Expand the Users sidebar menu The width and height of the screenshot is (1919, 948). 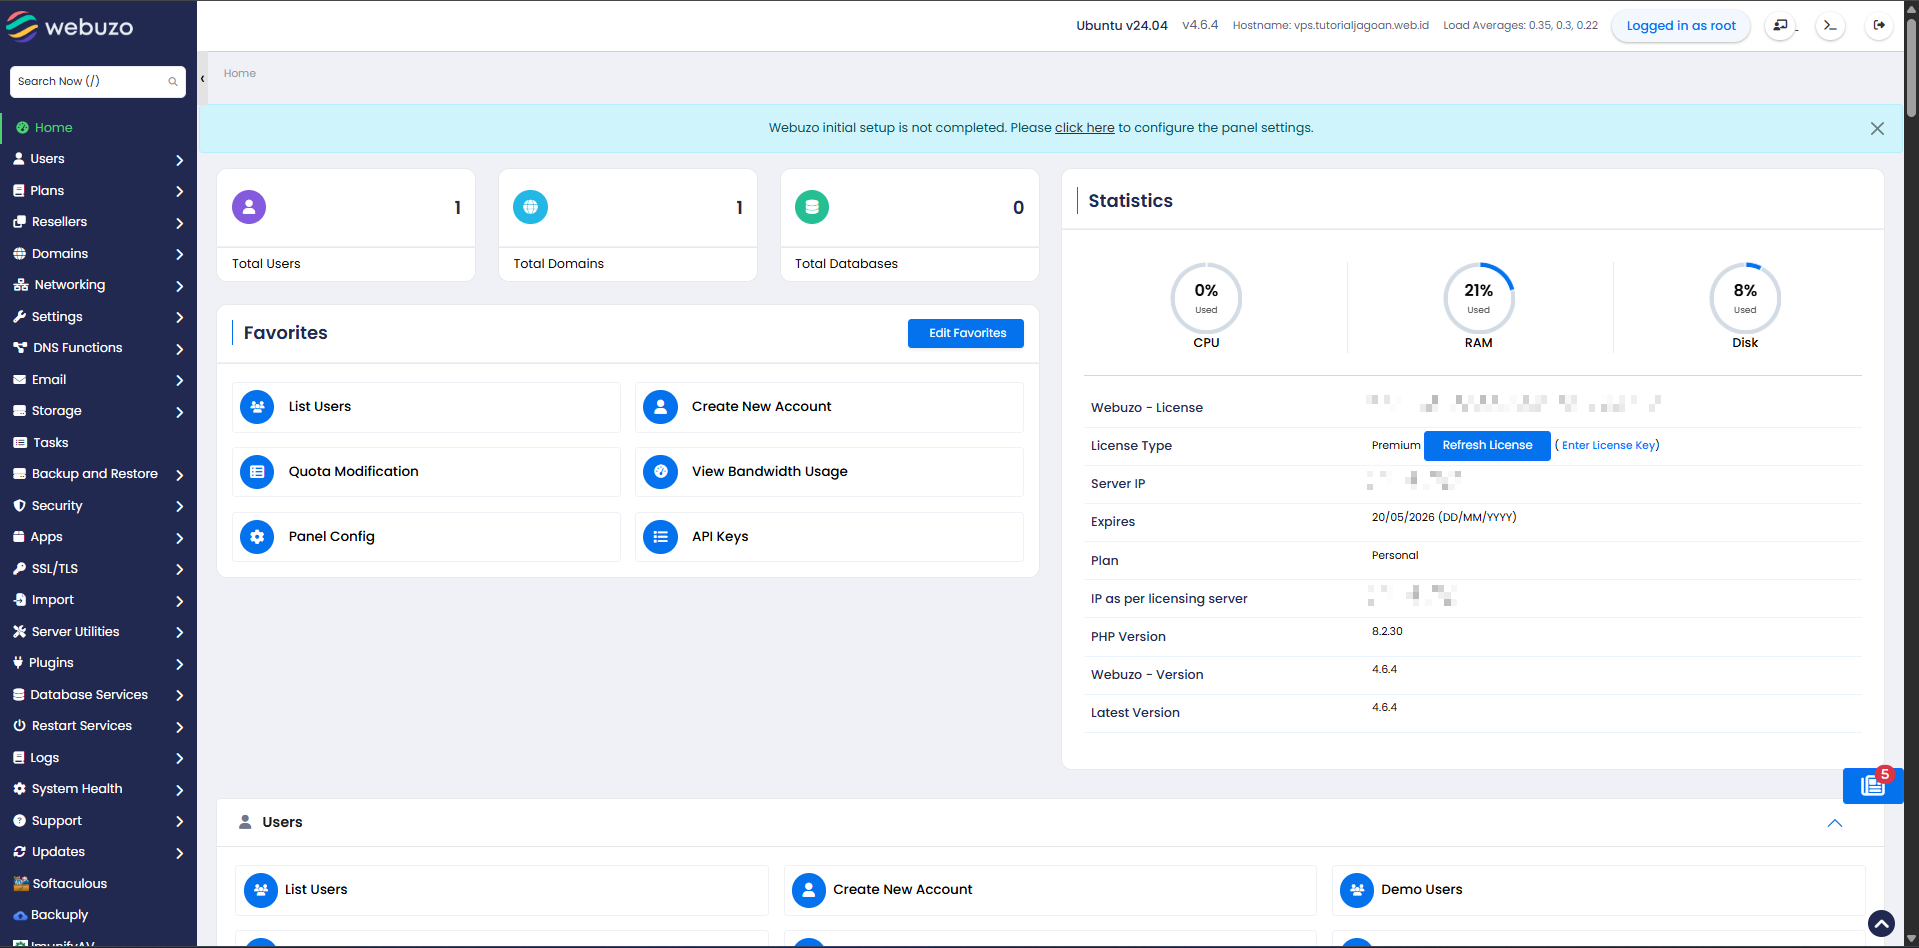98,159
